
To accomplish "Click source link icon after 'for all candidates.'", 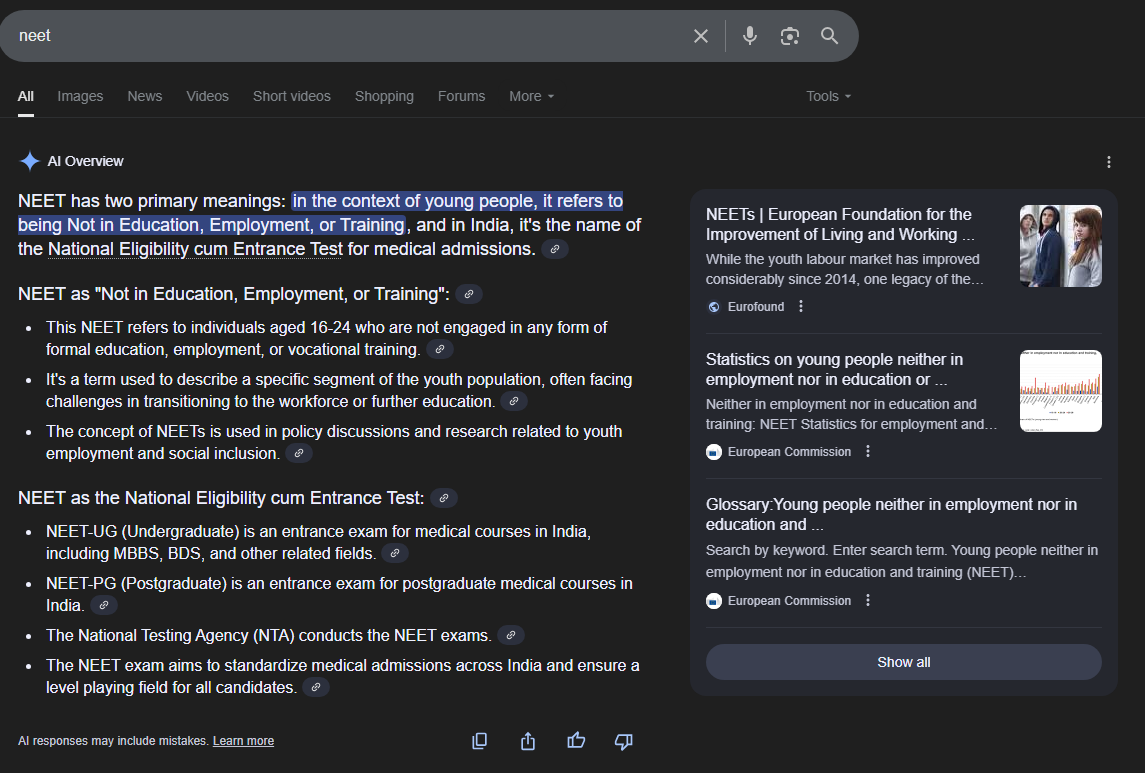I will tap(315, 687).
